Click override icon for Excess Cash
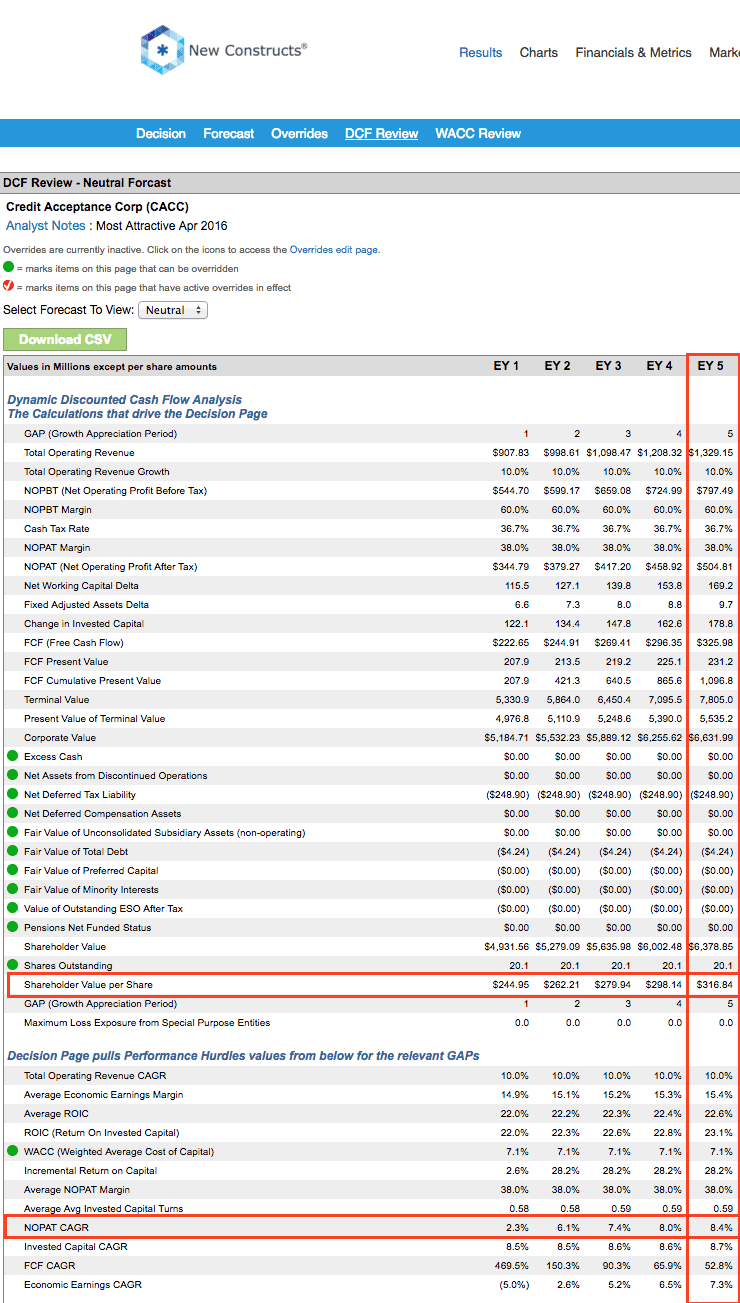The image size is (740, 1303). pos(12,756)
